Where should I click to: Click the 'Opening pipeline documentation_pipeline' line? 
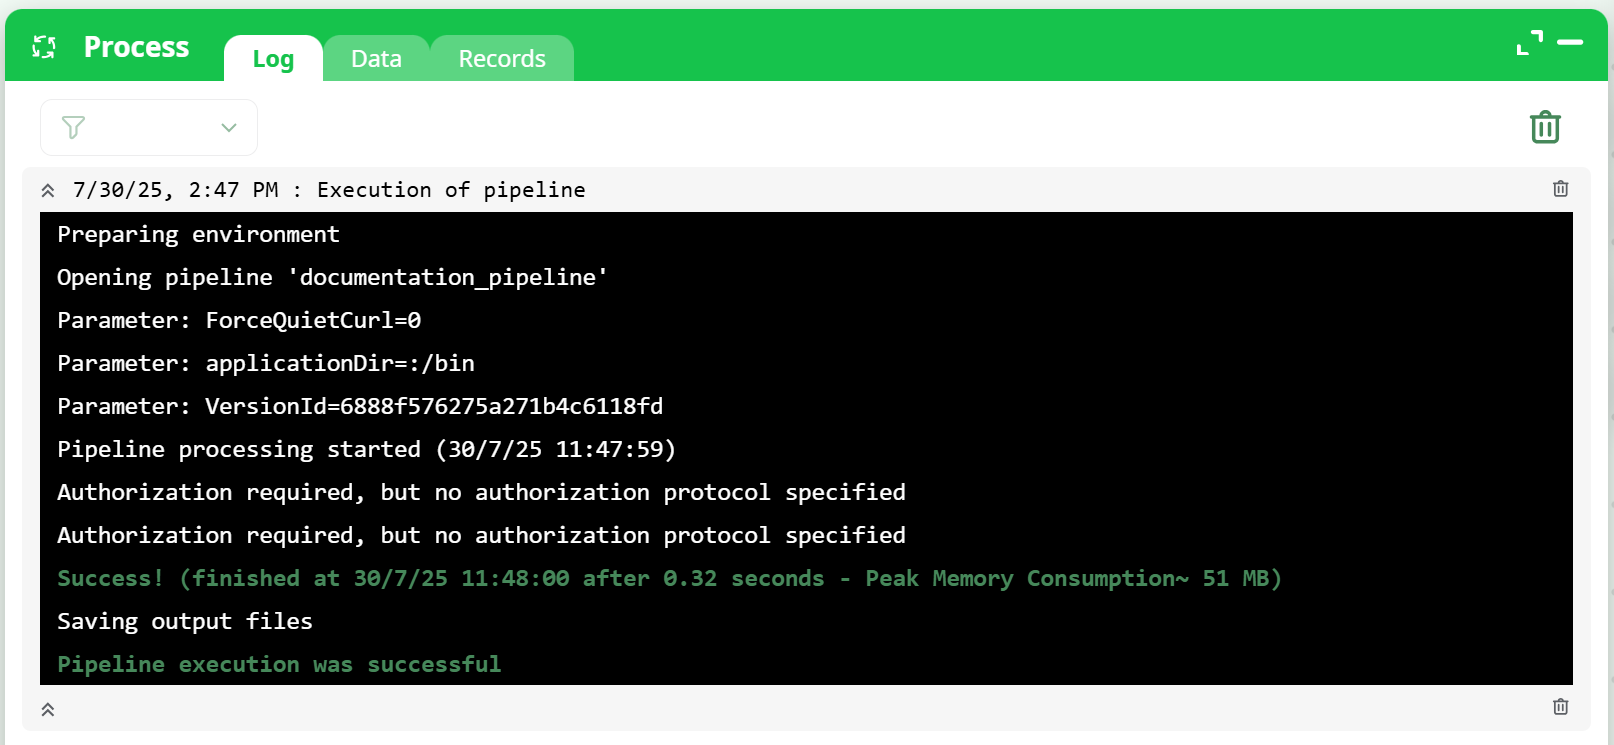tap(332, 277)
